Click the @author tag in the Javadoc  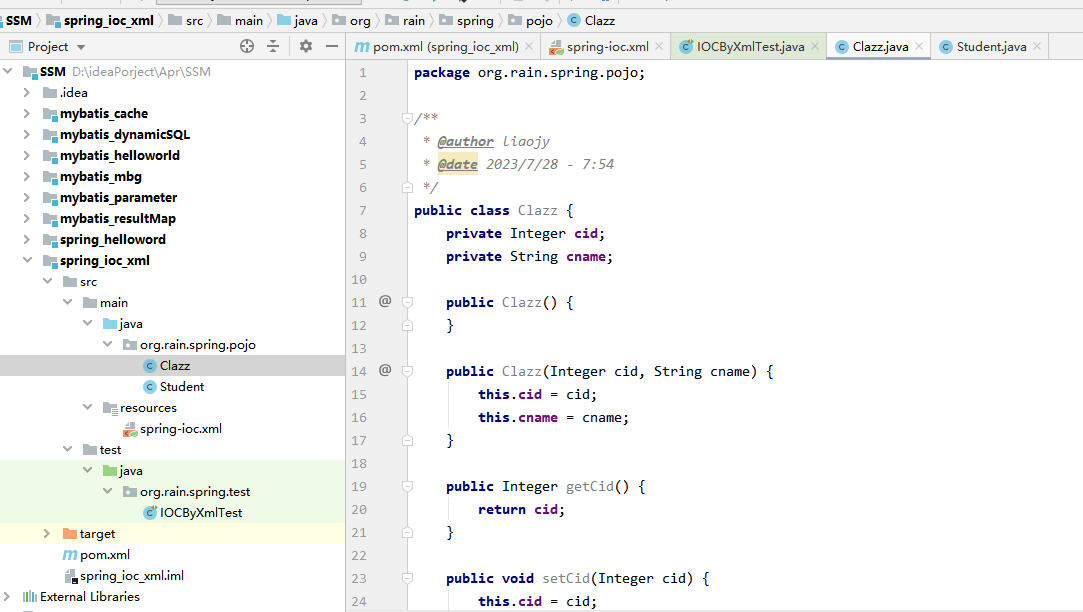(466, 141)
